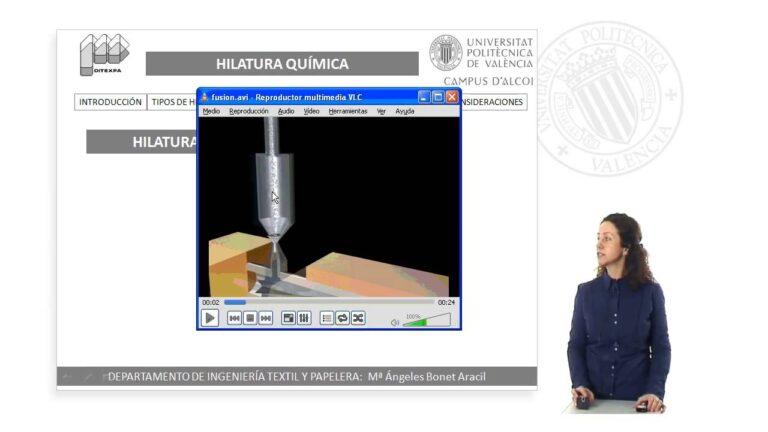
Task: Skip to the next media item
Action: pos(266,318)
